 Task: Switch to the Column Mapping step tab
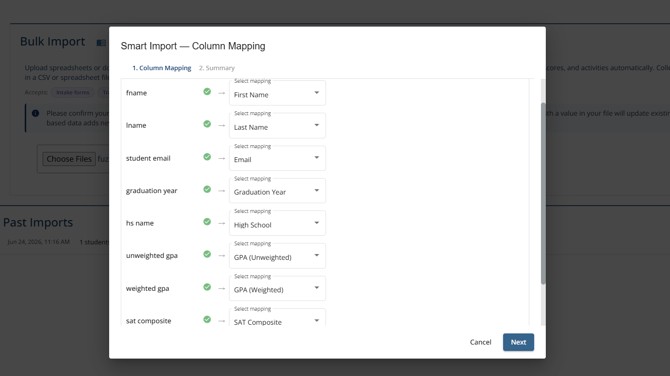[x=162, y=68]
